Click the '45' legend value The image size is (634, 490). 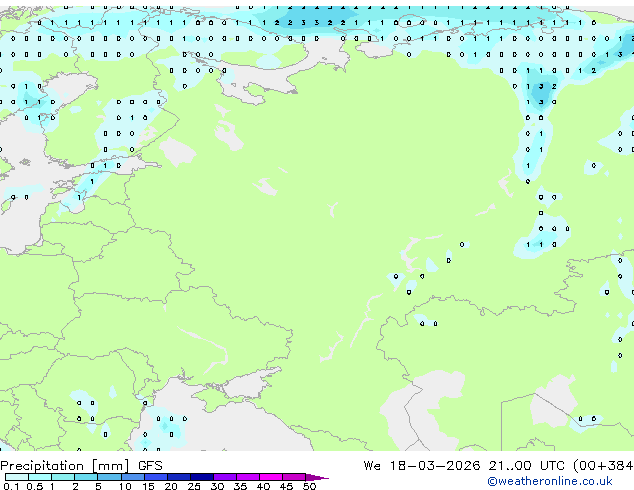click(286, 486)
